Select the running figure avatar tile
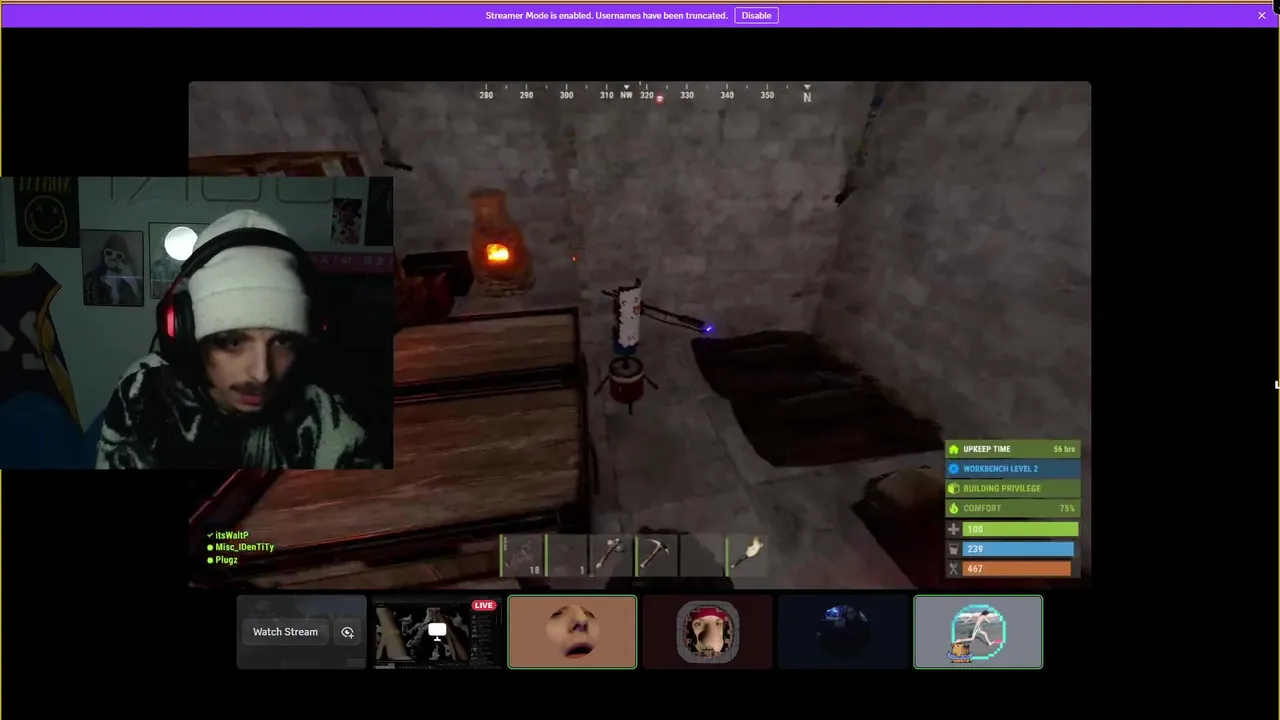Viewport: 1280px width, 720px height. (978, 632)
